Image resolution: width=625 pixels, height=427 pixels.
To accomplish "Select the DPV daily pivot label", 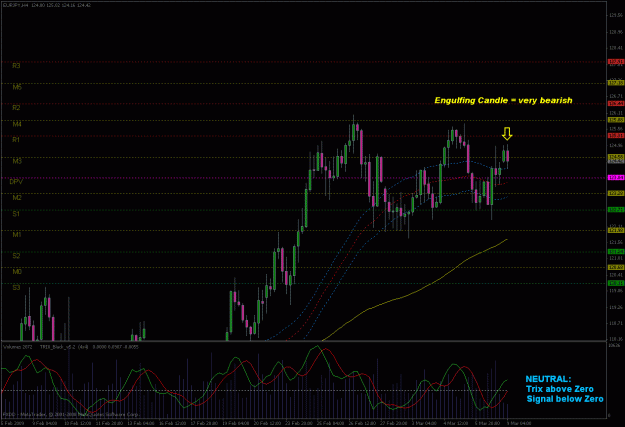I will 16,181.
